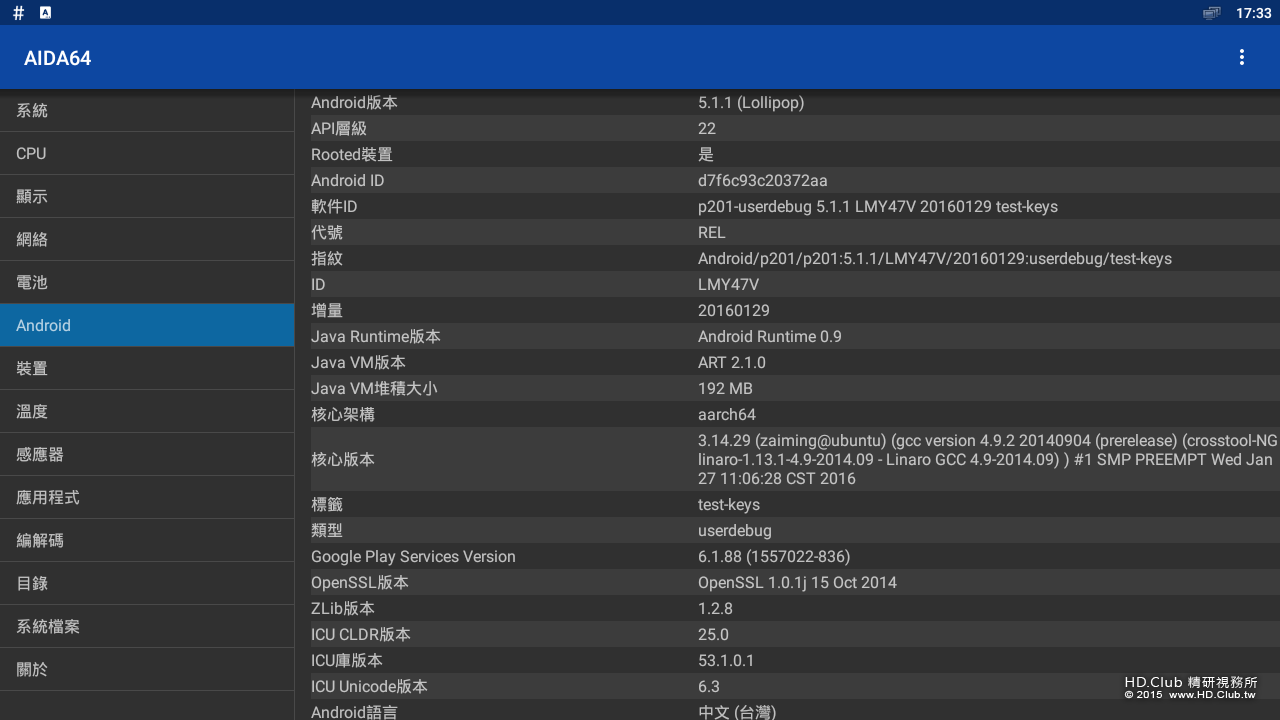Screen dimensions: 1280x720
Task: Open the 系統檔案 section
Action: click(147, 626)
